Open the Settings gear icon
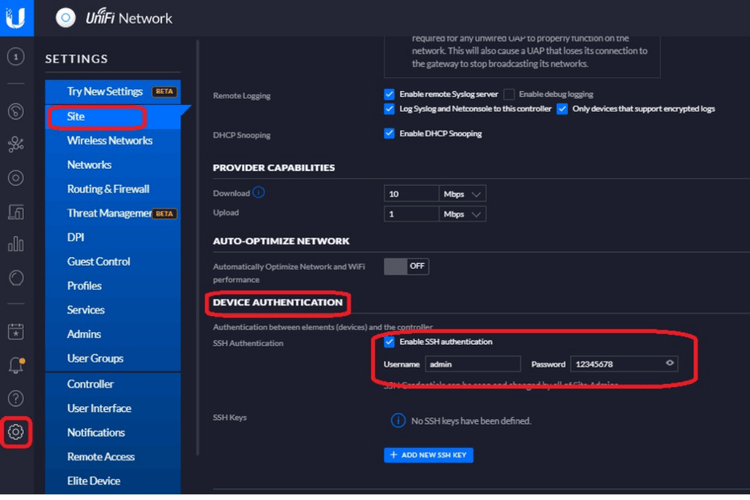Image resolution: width=750 pixels, height=500 pixels. click(x=16, y=432)
